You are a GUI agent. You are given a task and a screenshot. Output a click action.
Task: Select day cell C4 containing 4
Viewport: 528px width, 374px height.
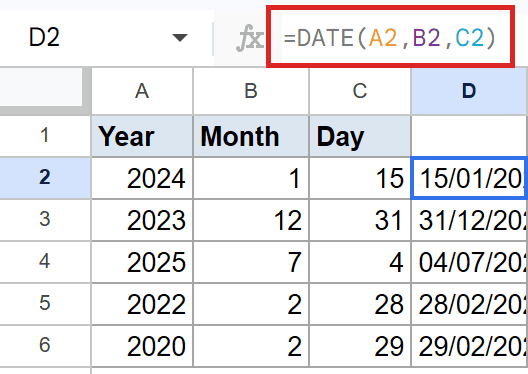[360, 262]
